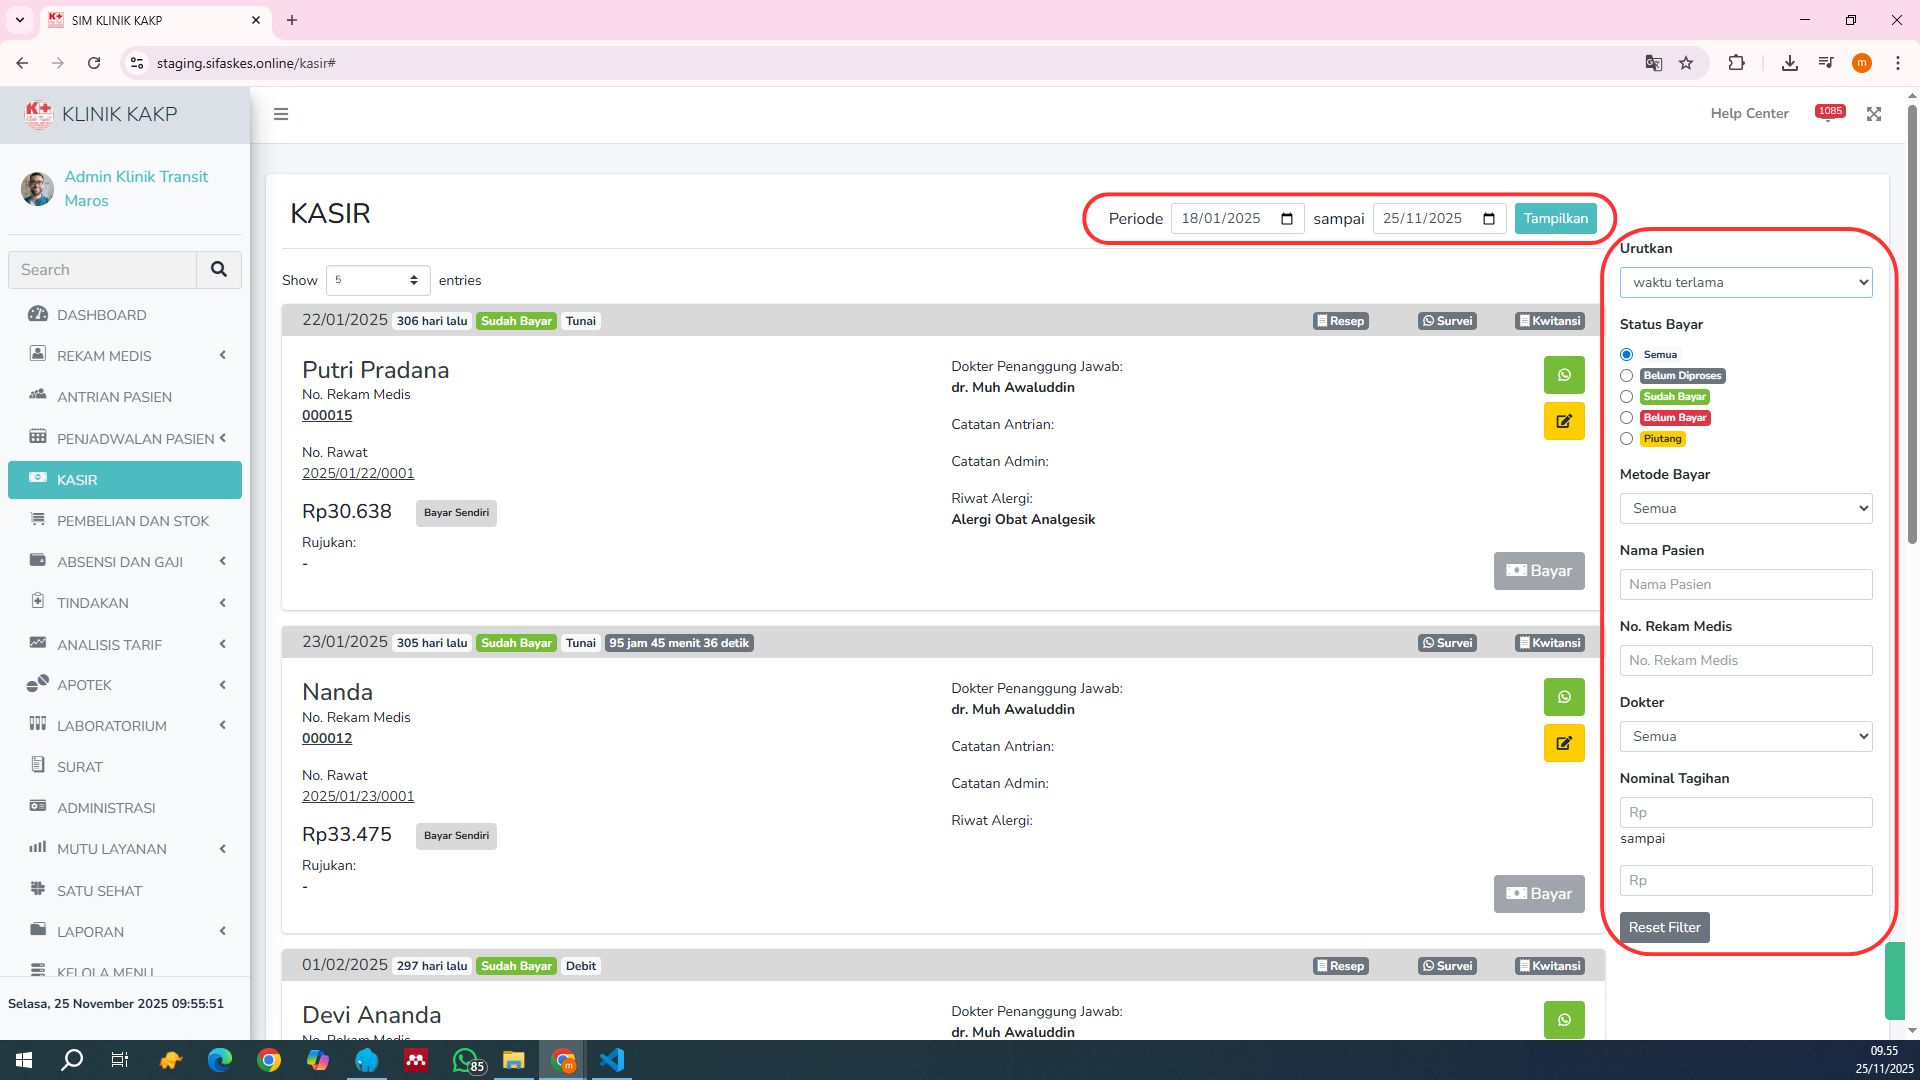This screenshot has height=1080, width=1920.
Task: Click the Reset Filter button
Action: (x=1664, y=927)
